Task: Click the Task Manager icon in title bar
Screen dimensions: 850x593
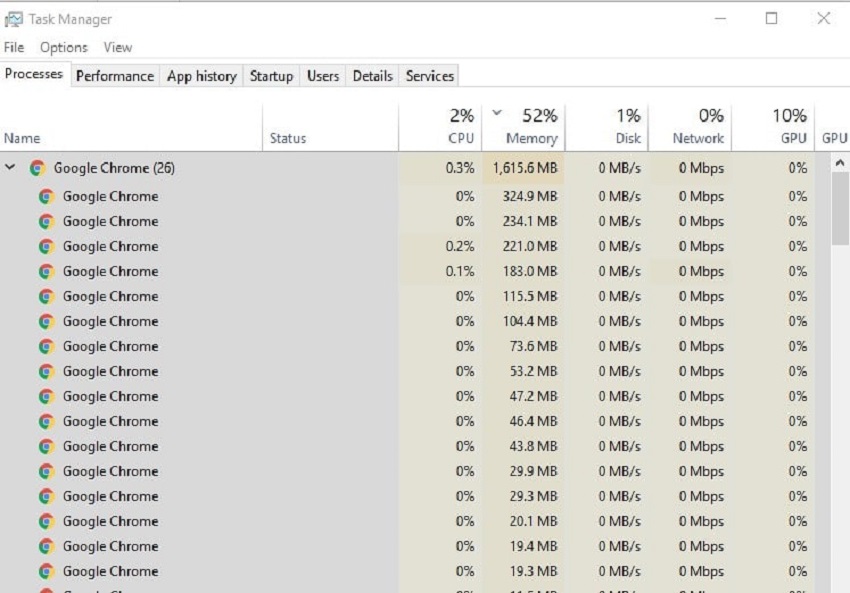Action: click(14, 19)
